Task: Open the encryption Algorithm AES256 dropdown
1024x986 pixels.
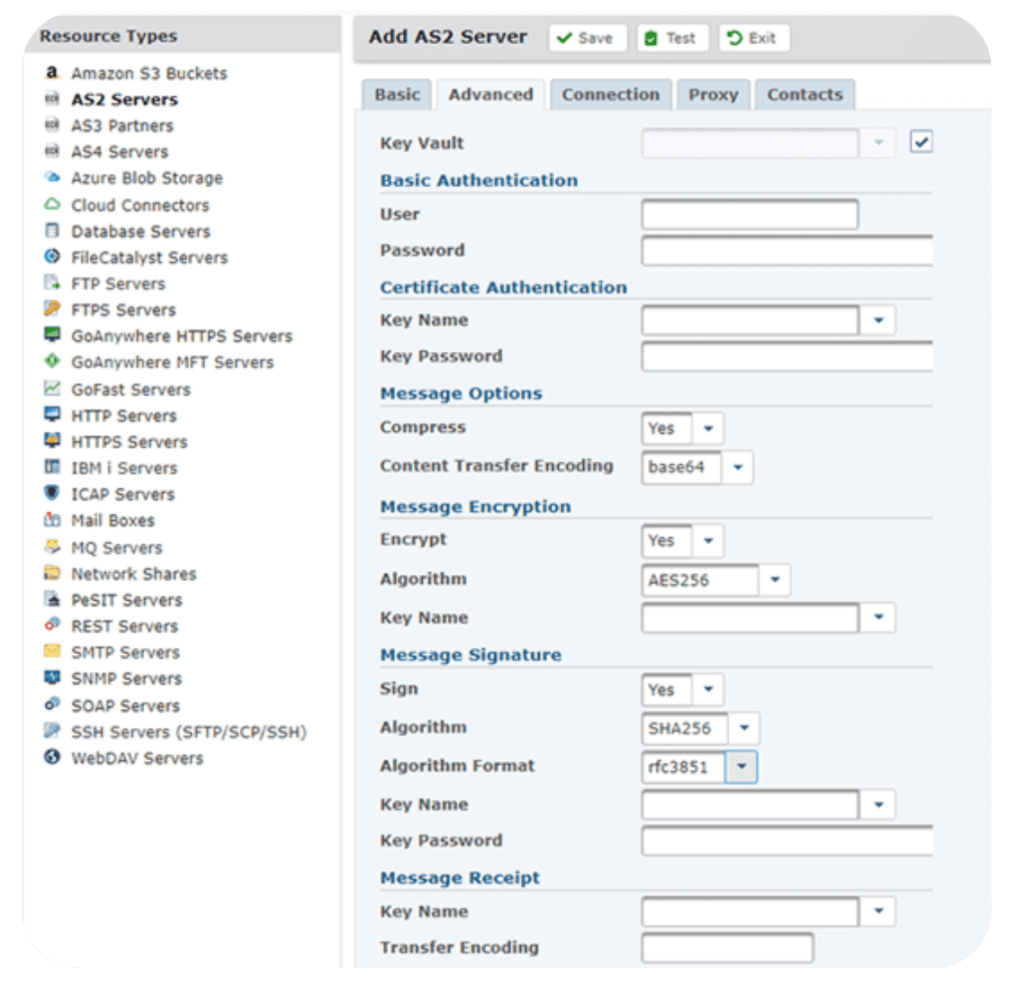Action: click(x=775, y=579)
